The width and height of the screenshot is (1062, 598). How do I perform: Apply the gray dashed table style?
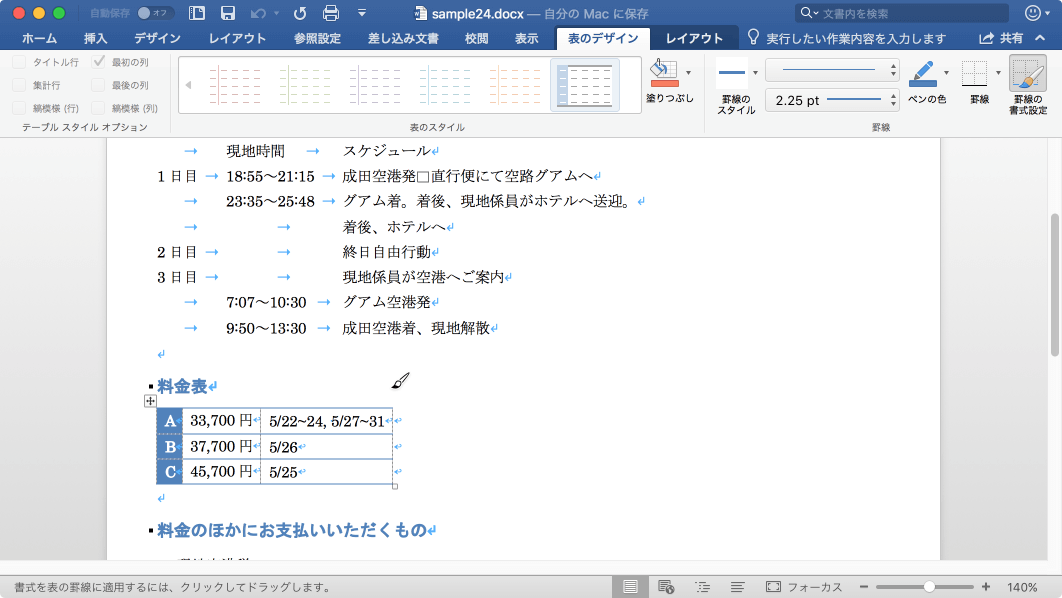pos(375,85)
